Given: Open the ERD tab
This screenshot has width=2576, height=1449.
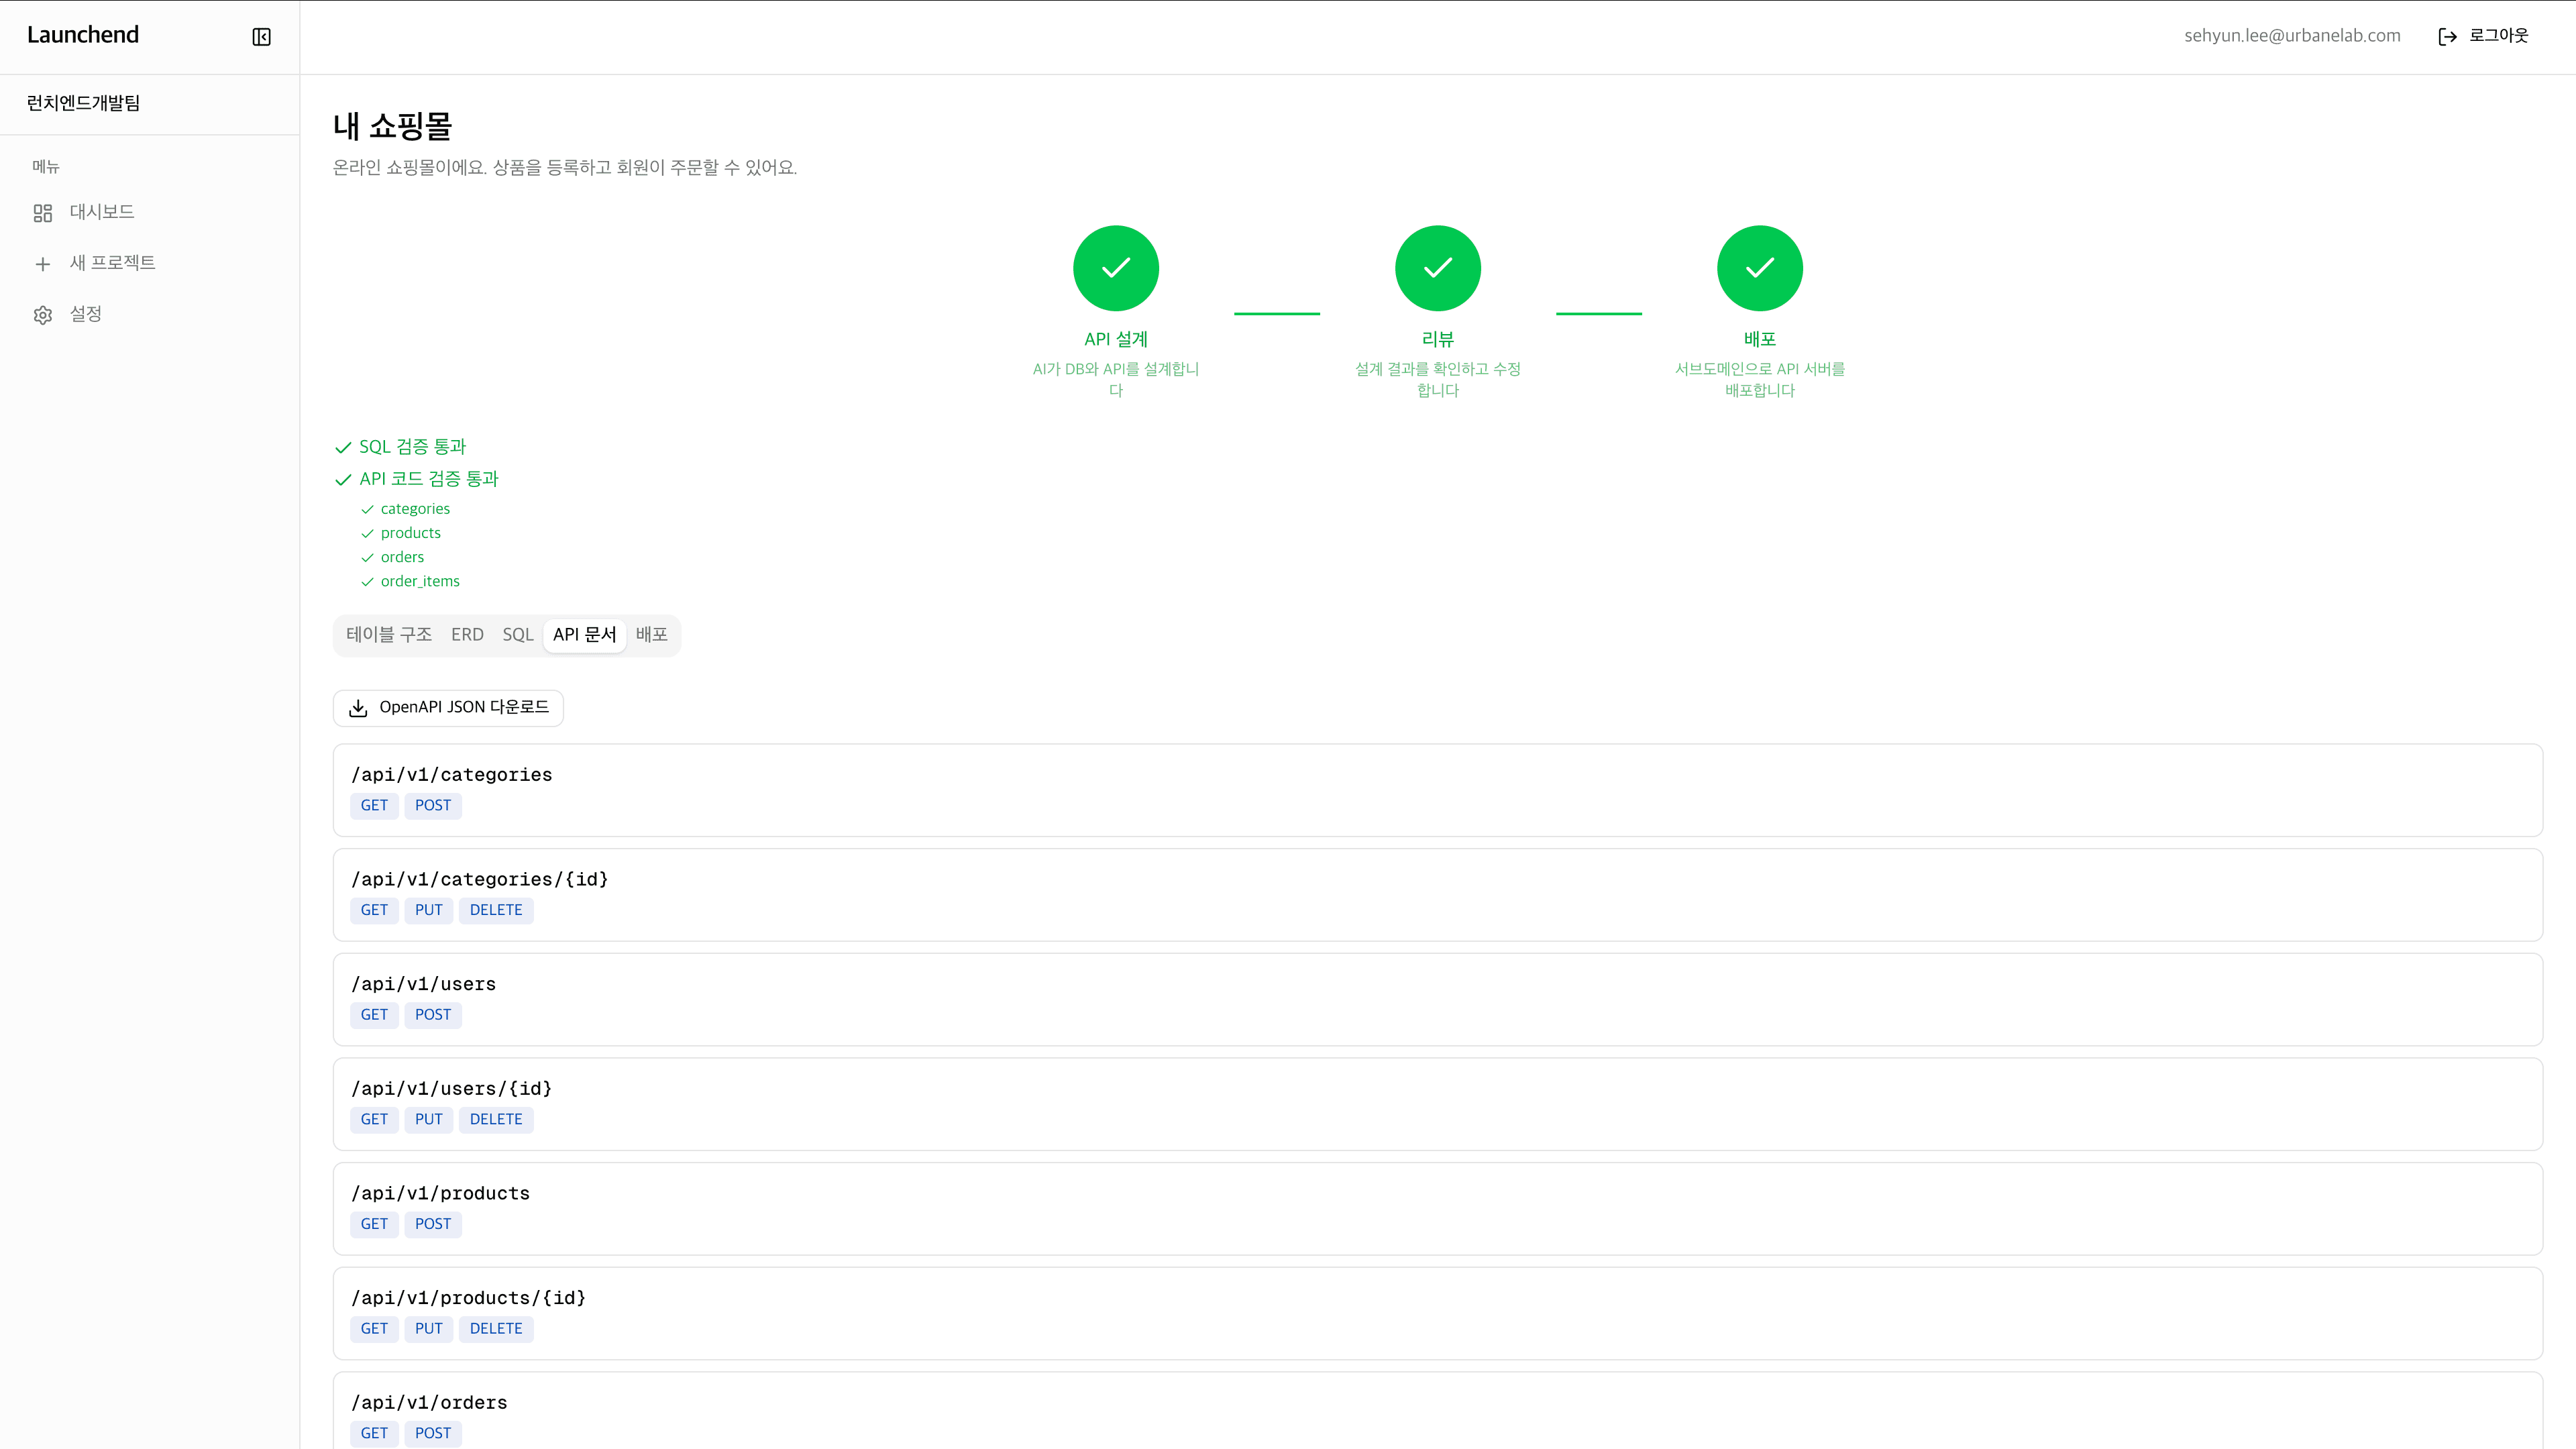Looking at the screenshot, I should [x=467, y=635].
